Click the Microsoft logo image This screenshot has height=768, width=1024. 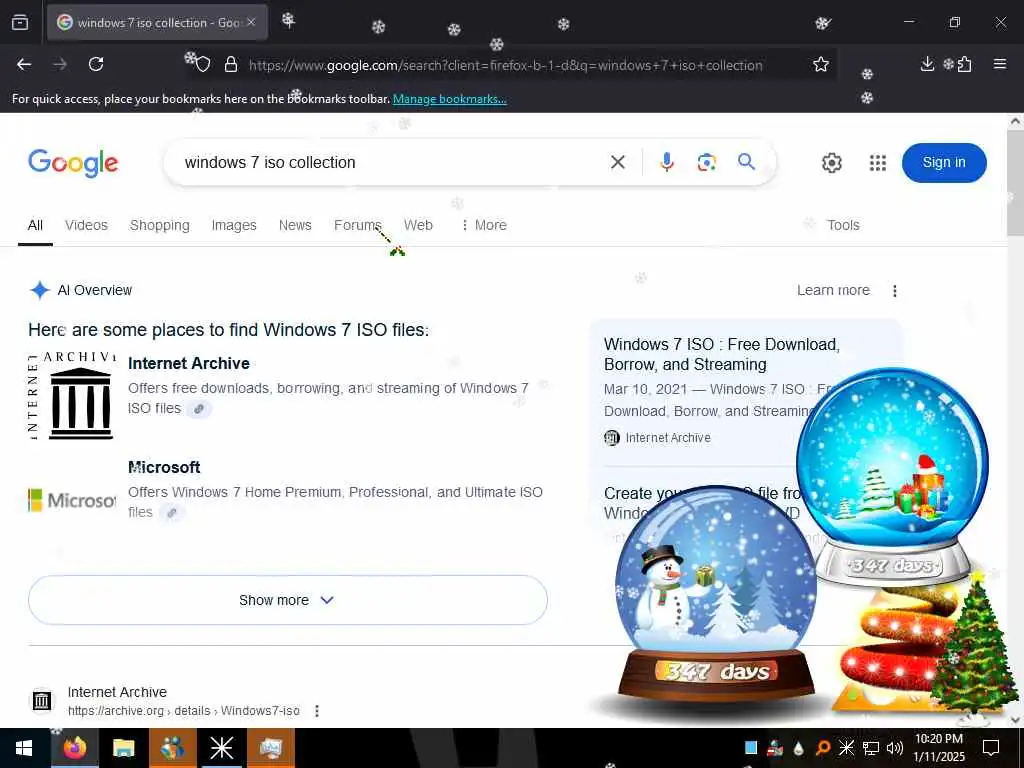click(x=72, y=501)
